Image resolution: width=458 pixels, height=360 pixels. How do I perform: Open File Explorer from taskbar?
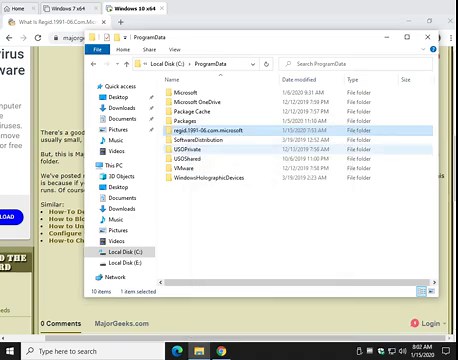(x=199, y=351)
